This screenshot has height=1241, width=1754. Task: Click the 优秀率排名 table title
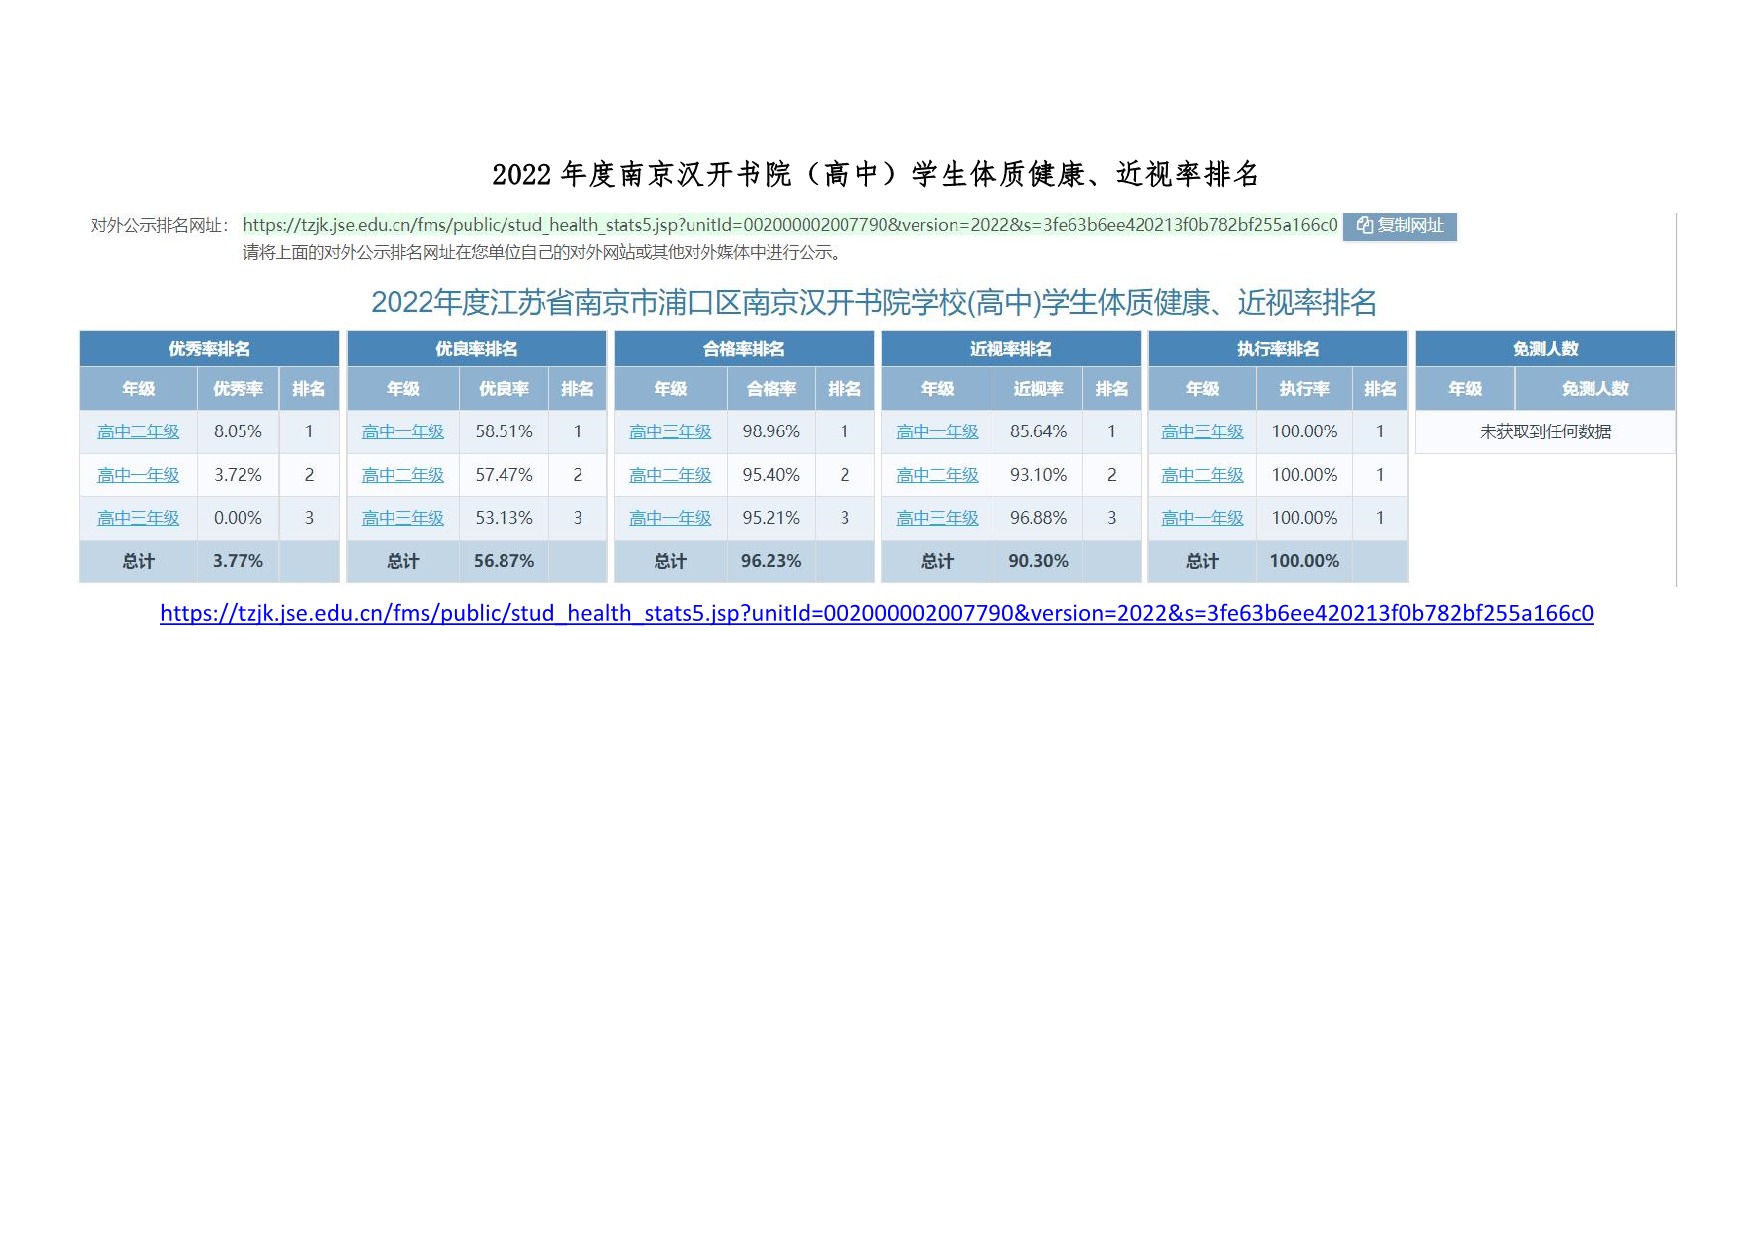pos(209,349)
